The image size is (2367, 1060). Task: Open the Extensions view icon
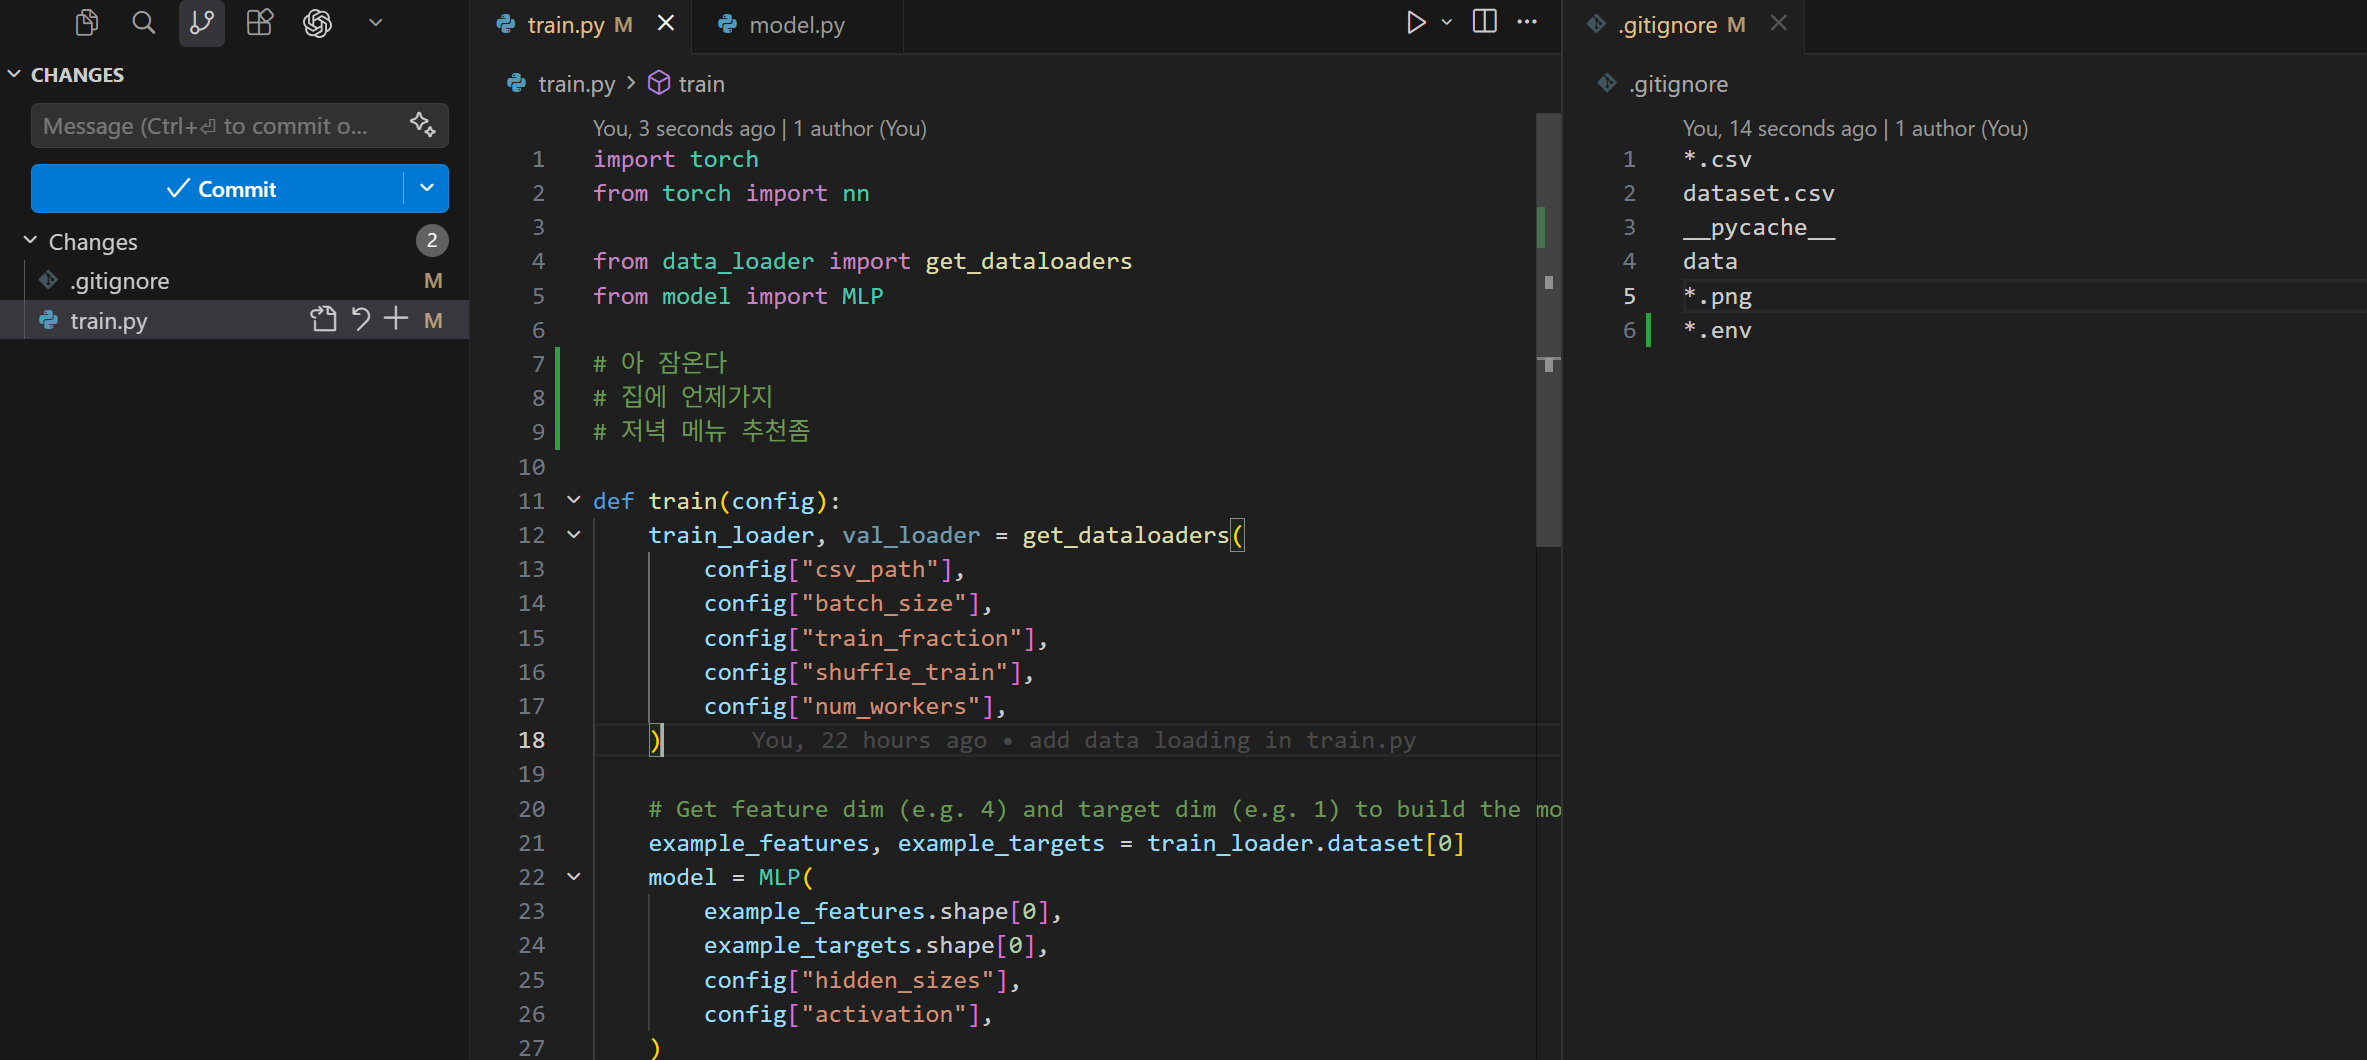click(259, 23)
